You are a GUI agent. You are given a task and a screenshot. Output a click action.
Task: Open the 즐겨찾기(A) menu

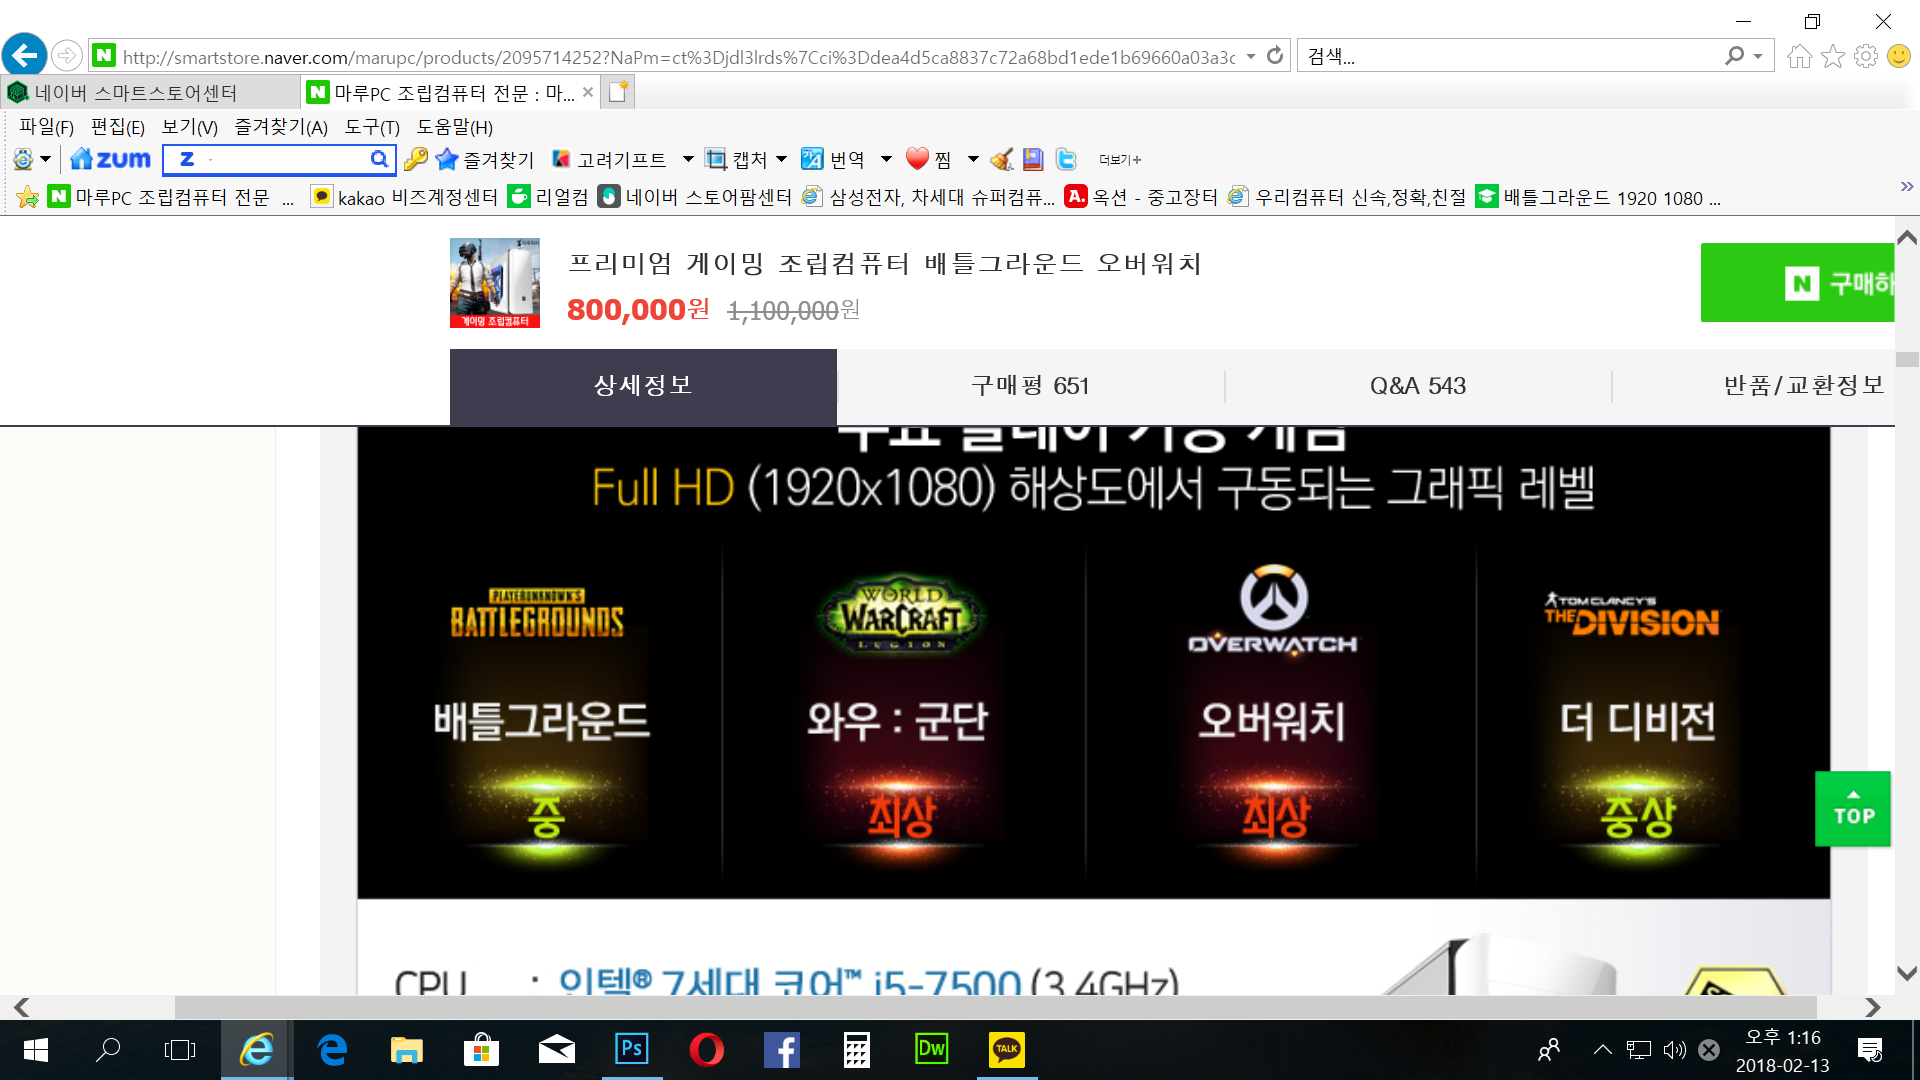click(x=281, y=127)
